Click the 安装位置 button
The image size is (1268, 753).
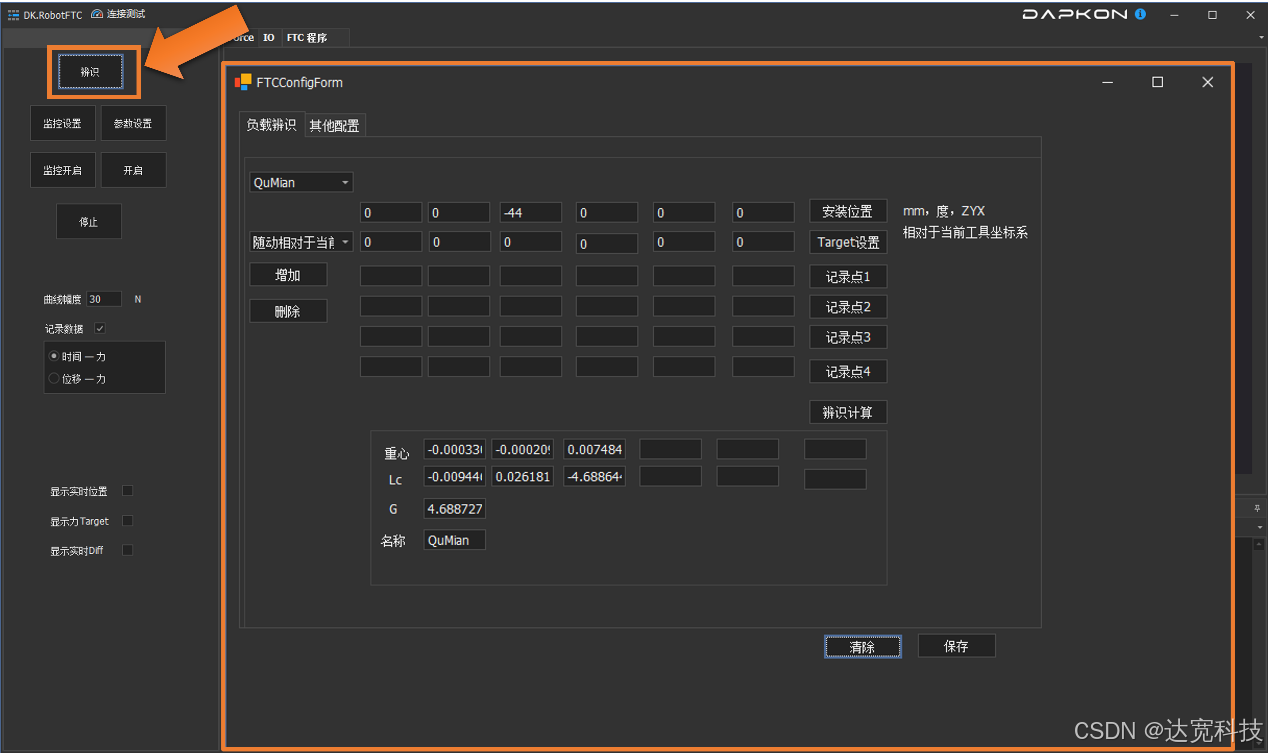point(848,211)
